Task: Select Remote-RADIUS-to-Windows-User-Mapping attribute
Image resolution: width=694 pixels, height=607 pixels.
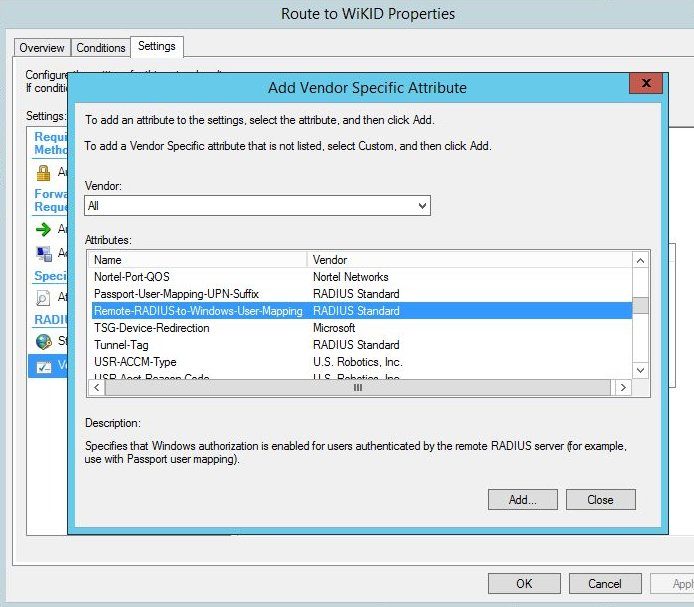Action: tap(198, 311)
